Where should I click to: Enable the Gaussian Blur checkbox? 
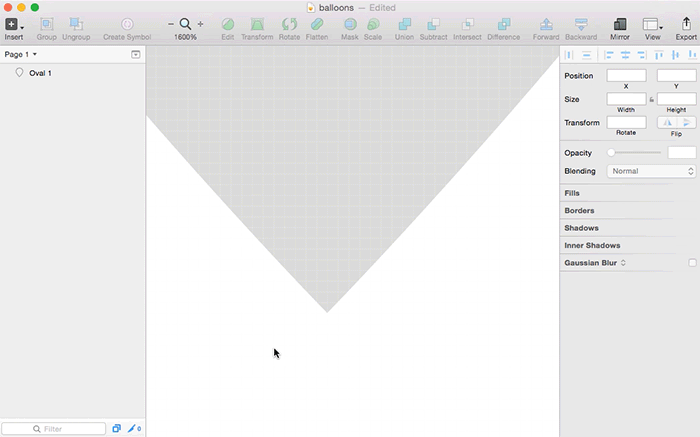tap(692, 262)
